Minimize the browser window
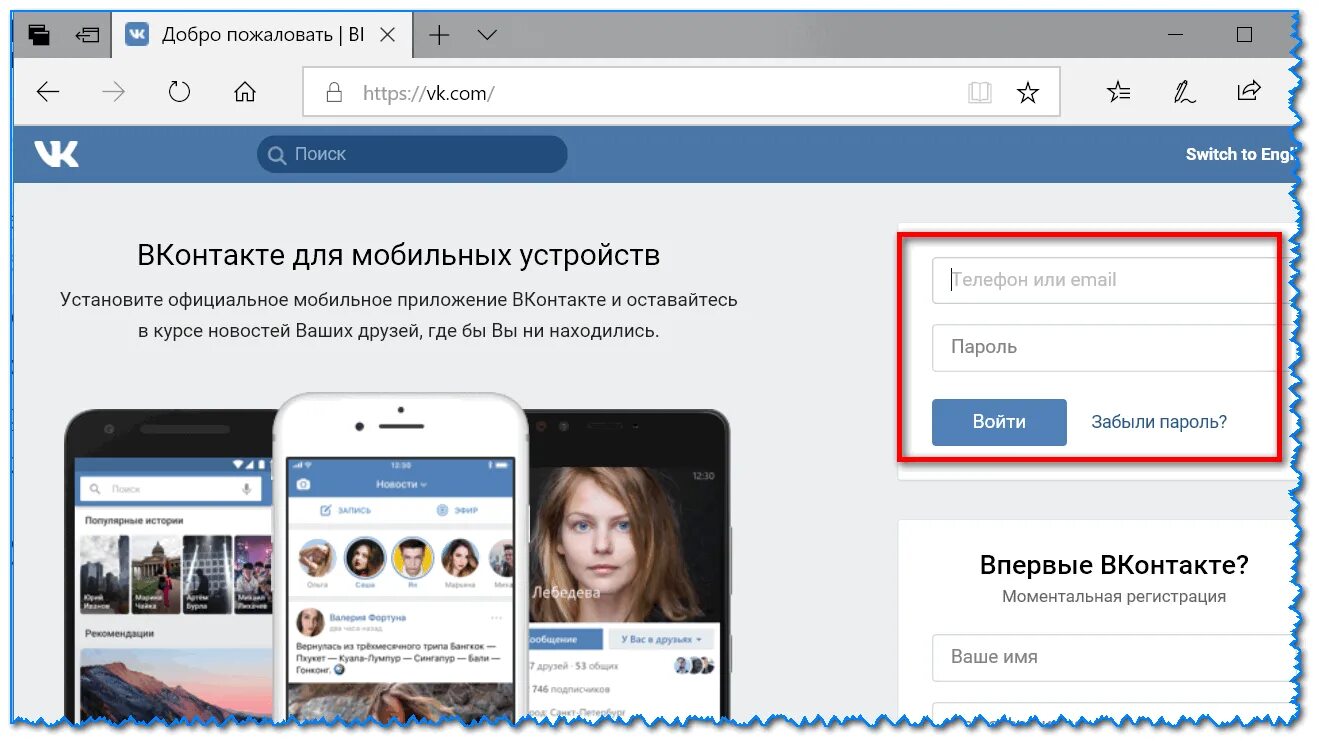The height and width of the screenshot is (744, 1319). (1176, 35)
